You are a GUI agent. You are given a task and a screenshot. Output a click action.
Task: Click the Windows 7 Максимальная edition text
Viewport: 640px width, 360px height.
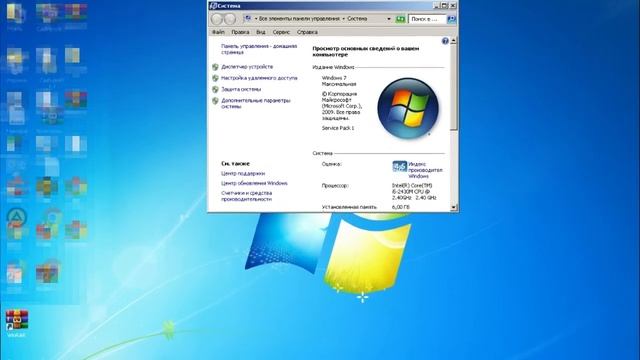pyautogui.click(x=339, y=81)
